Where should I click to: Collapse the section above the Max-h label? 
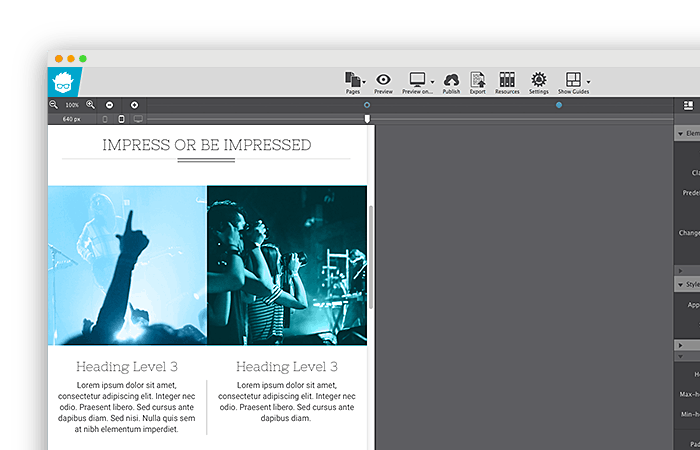(x=681, y=357)
